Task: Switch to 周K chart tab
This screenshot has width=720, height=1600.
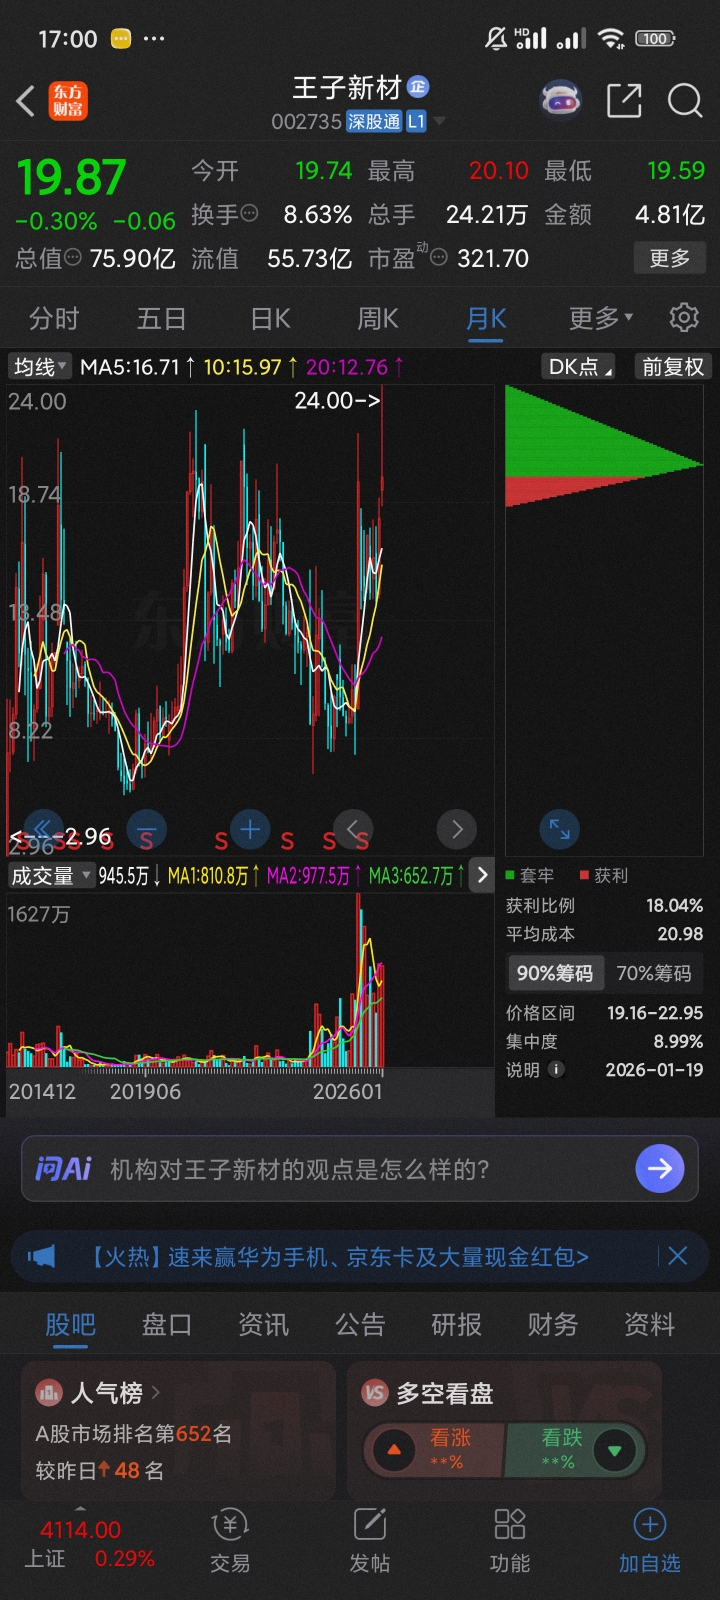Action: point(378,318)
